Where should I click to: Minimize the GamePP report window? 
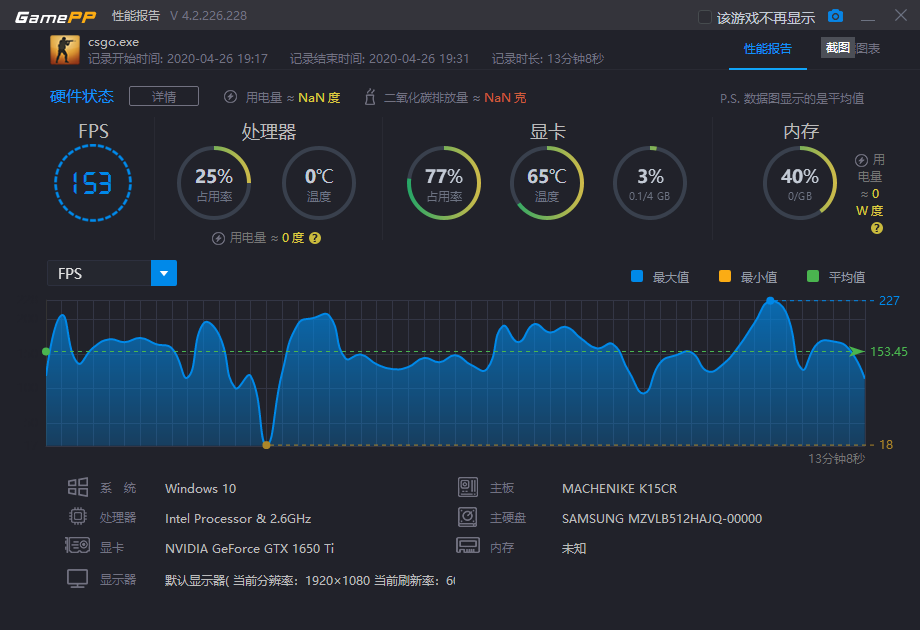[x=868, y=19]
